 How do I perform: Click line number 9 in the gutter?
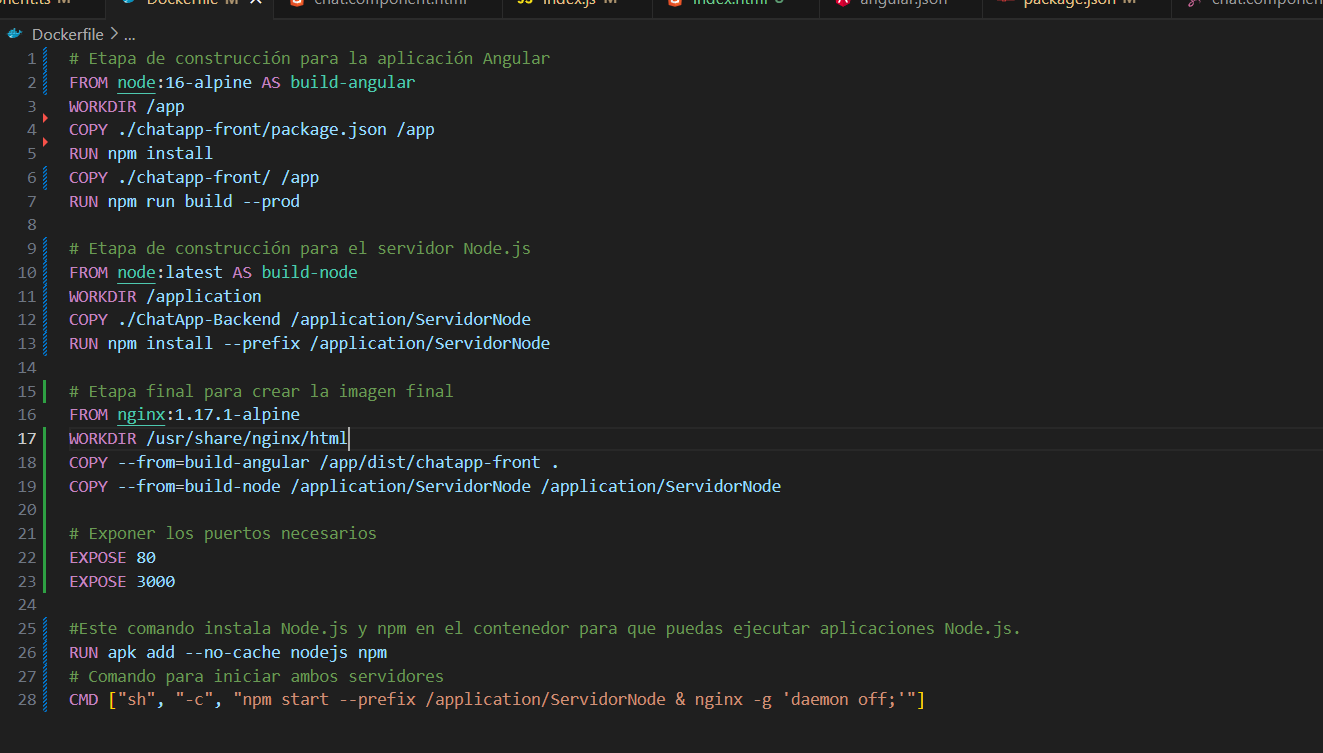point(32,248)
